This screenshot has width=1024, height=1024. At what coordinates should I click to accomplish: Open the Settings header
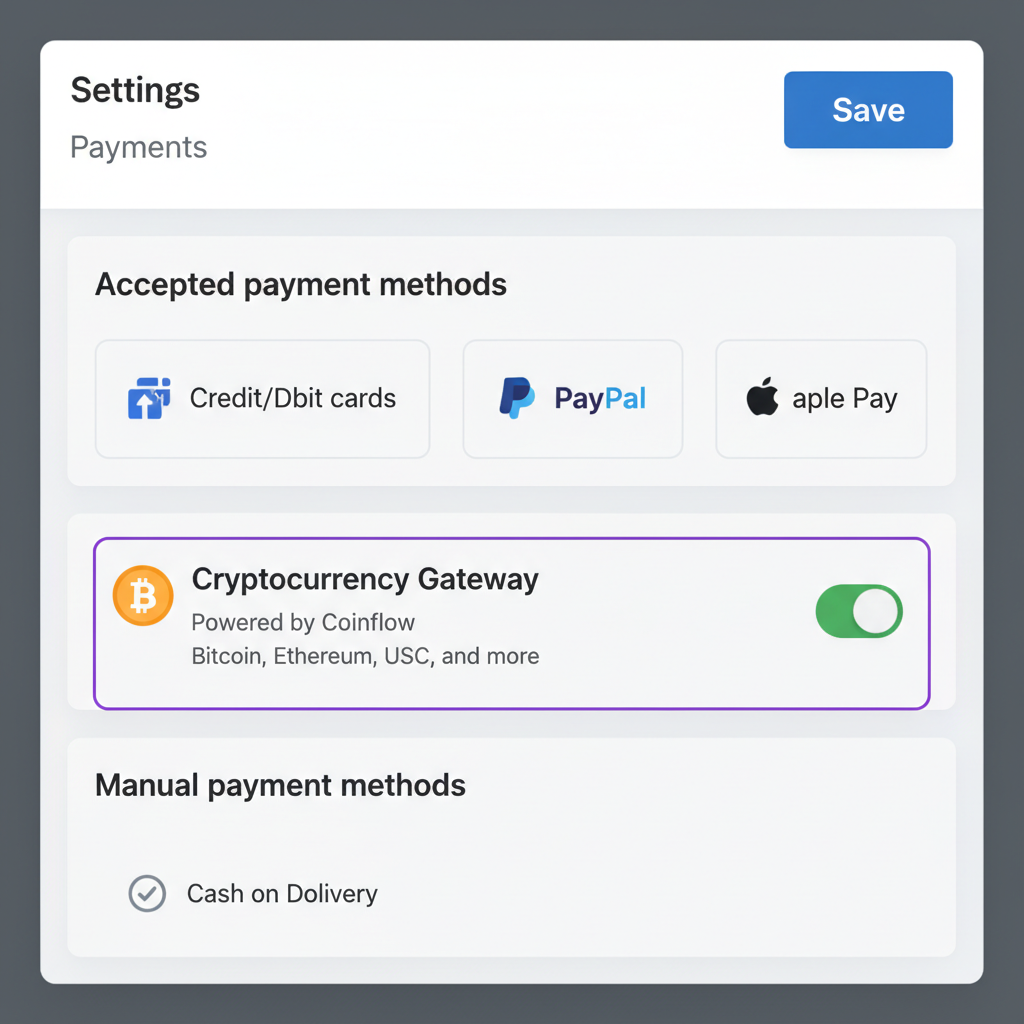coord(135,90)
